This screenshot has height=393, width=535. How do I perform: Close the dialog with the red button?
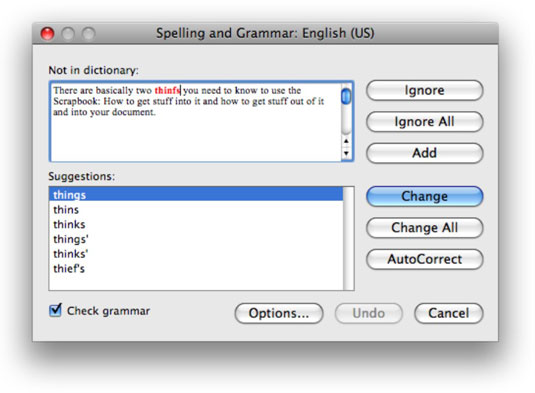coord(47,33)
